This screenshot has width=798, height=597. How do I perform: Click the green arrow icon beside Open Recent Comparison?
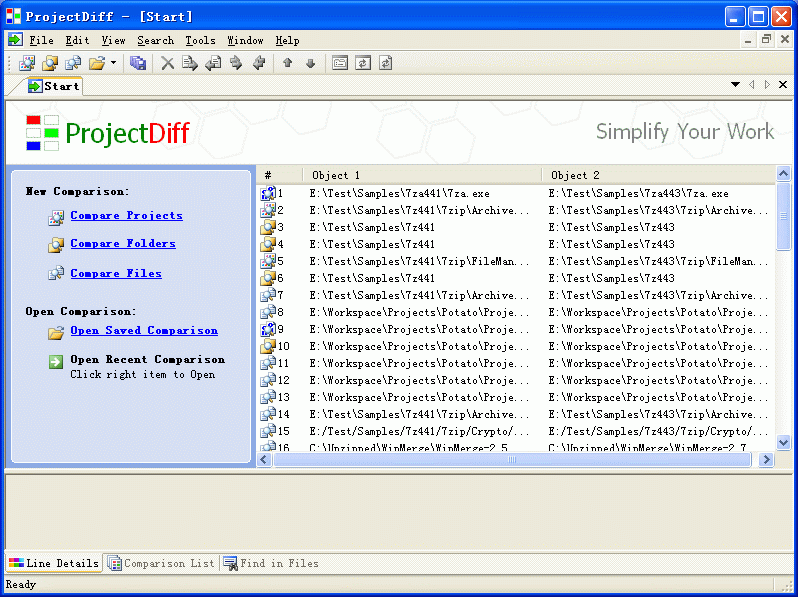[56, 361]
